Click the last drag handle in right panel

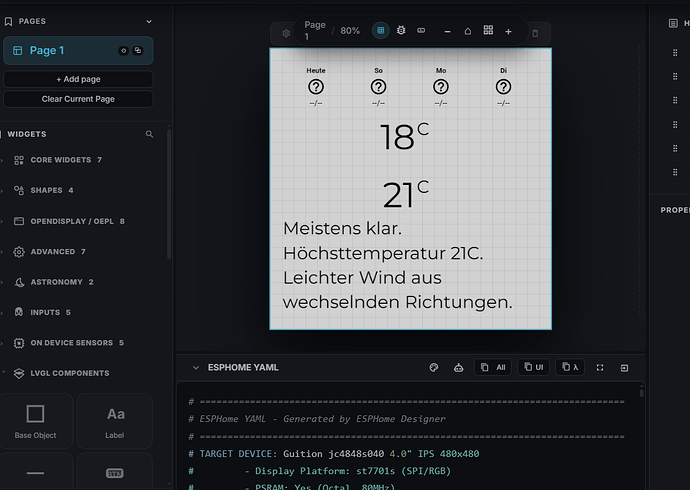coord(675,172)
